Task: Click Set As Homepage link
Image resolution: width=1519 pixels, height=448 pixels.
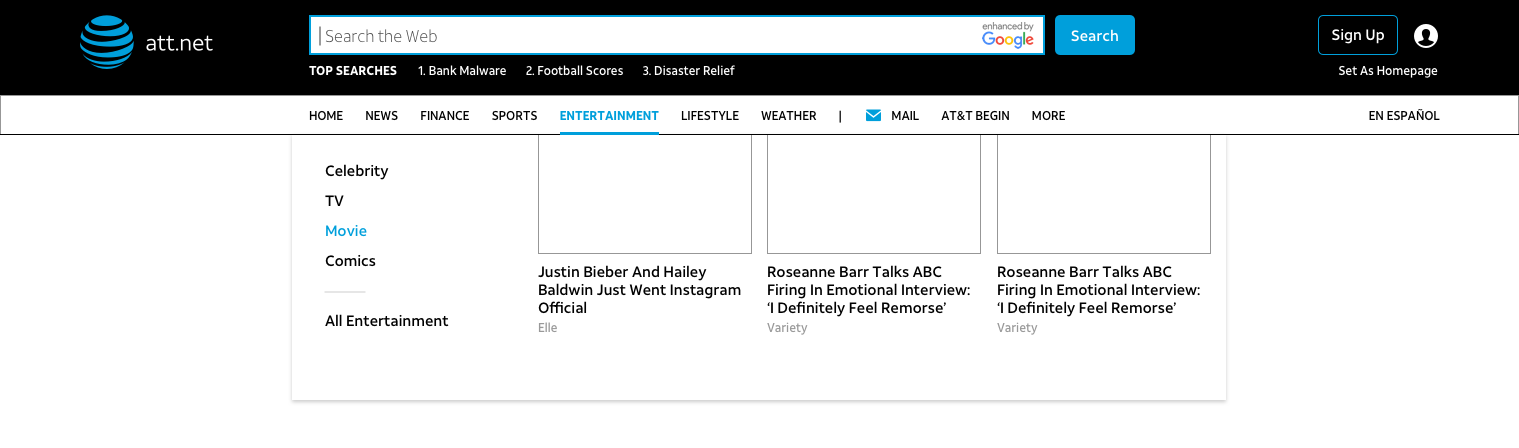Action: point(1388,71)
